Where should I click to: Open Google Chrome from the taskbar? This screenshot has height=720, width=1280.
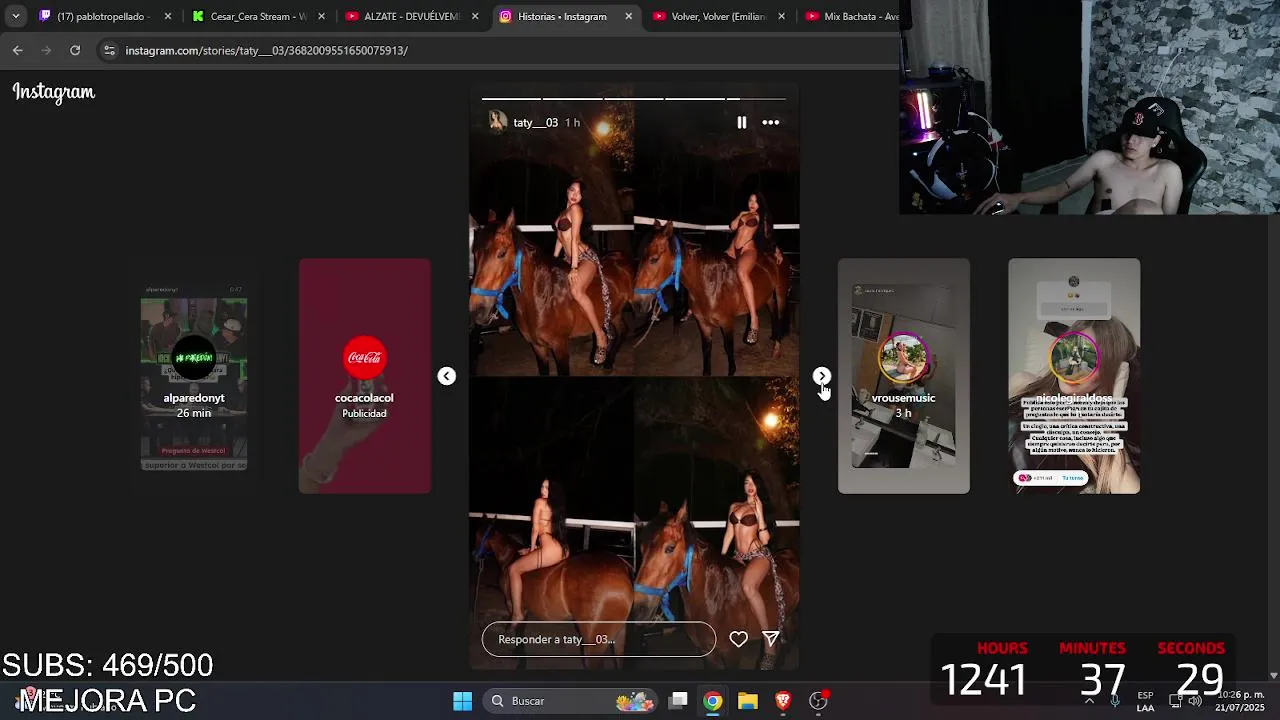(x=712, y=701)
